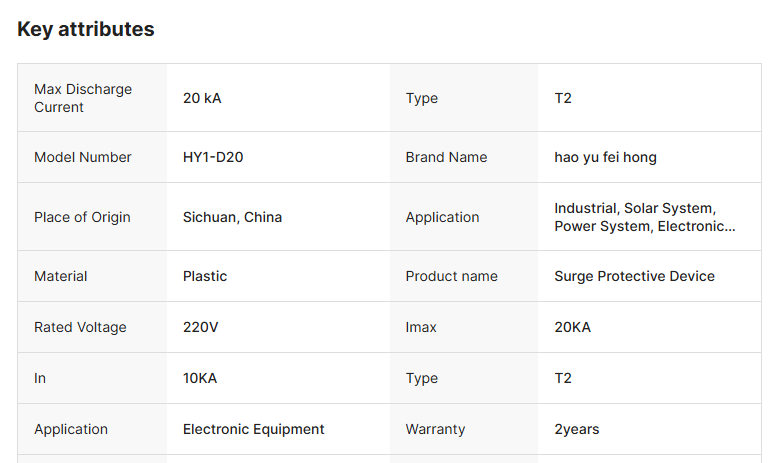784x463 pixels.
Task: Click the hao yu fei hong brand value
Action: pos(605,157)
